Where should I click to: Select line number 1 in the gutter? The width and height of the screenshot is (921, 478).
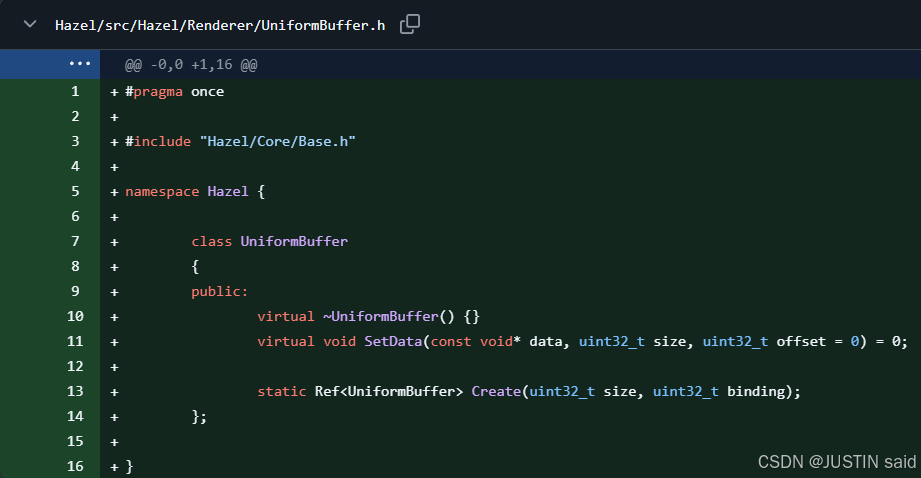75,91
